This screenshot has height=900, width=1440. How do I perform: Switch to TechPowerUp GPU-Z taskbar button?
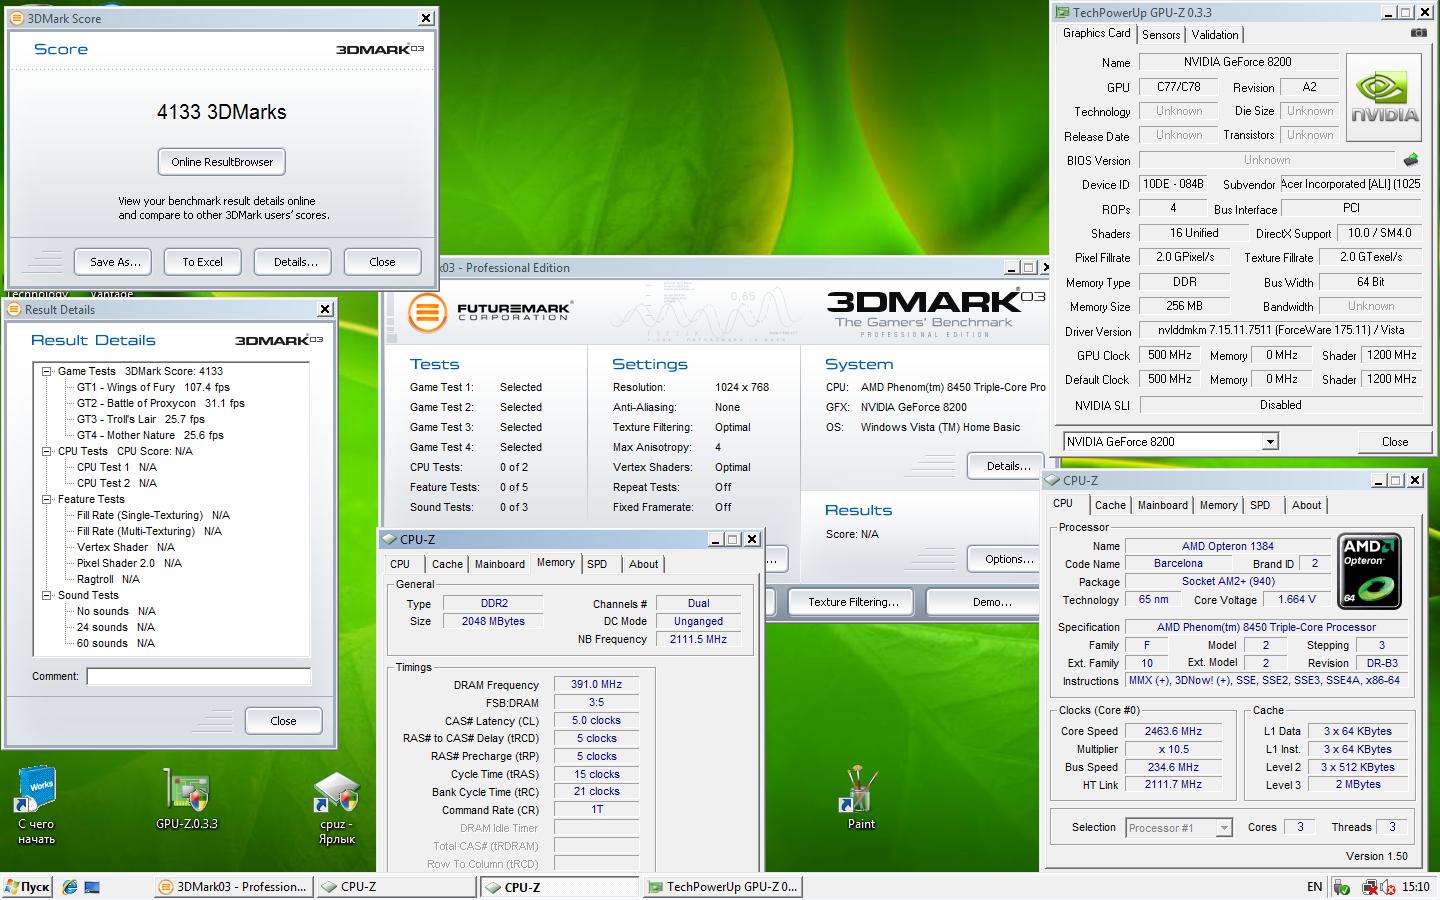pyautogui.click(x=722, y=887)
